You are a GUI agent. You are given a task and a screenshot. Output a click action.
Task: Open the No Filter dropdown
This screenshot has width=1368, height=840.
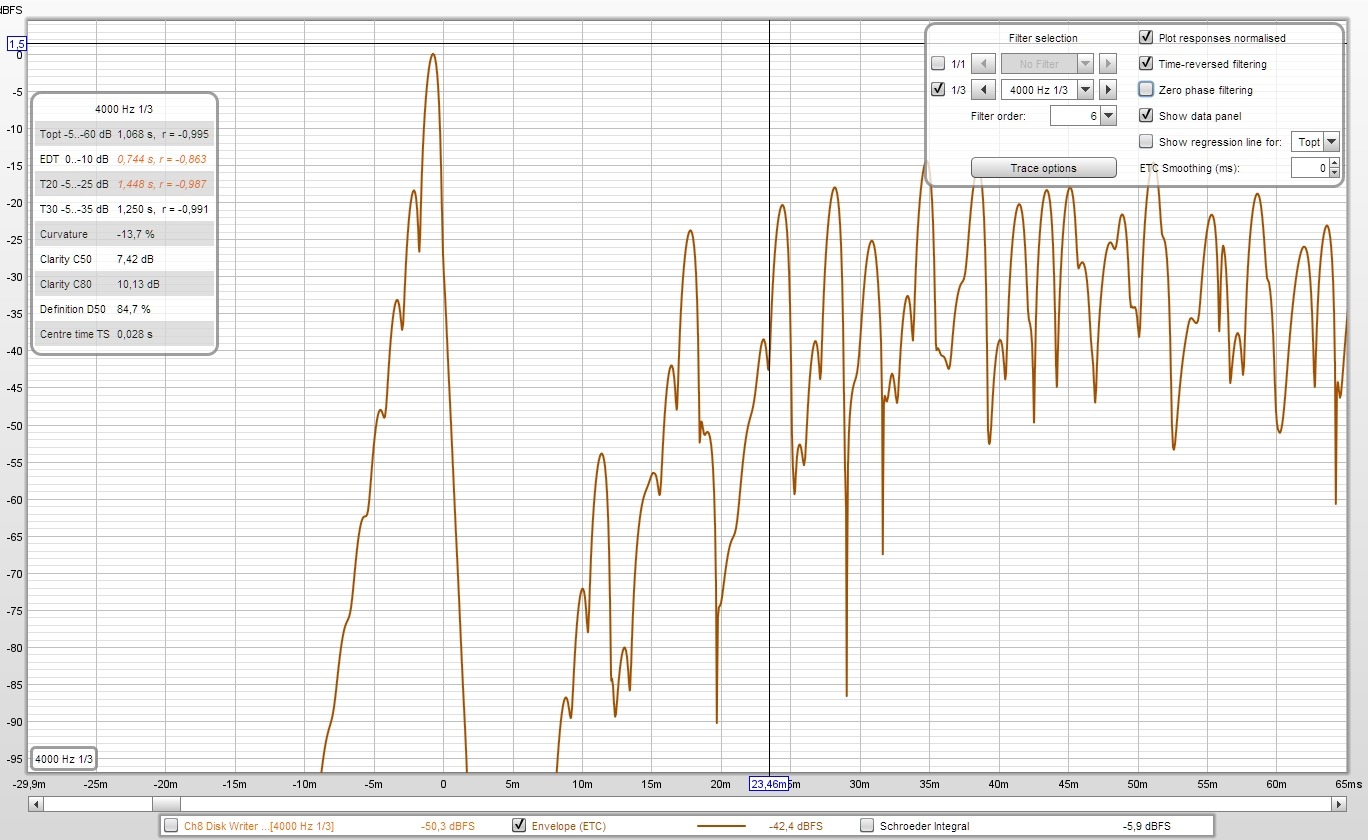tap(1085, 64)
